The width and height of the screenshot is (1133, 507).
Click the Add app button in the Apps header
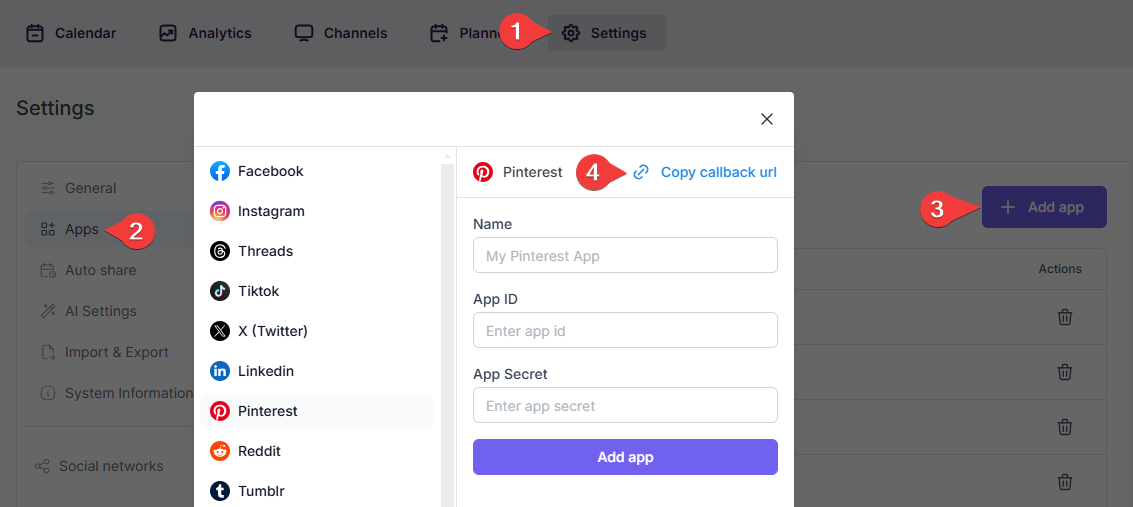point(1044,207)
